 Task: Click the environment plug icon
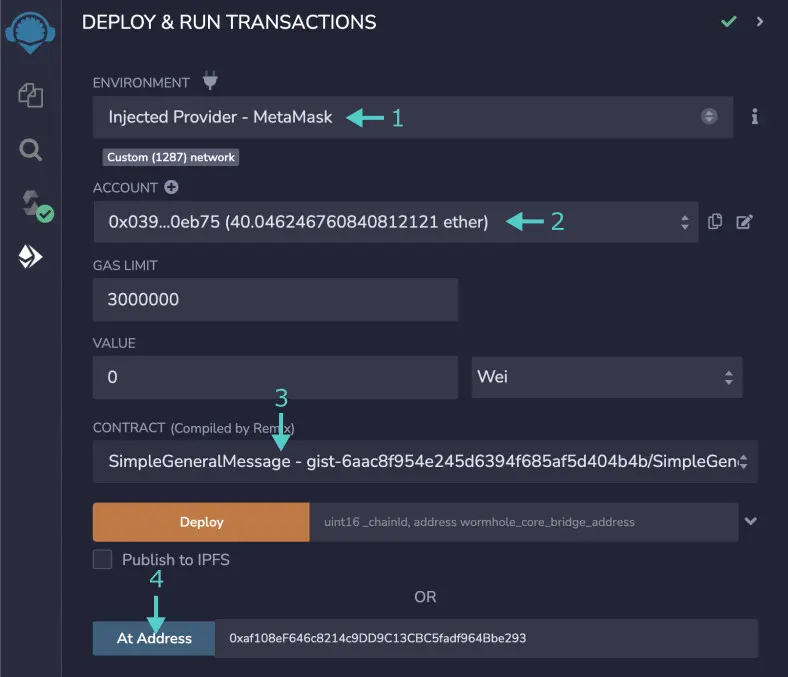(x=210, y=80)
